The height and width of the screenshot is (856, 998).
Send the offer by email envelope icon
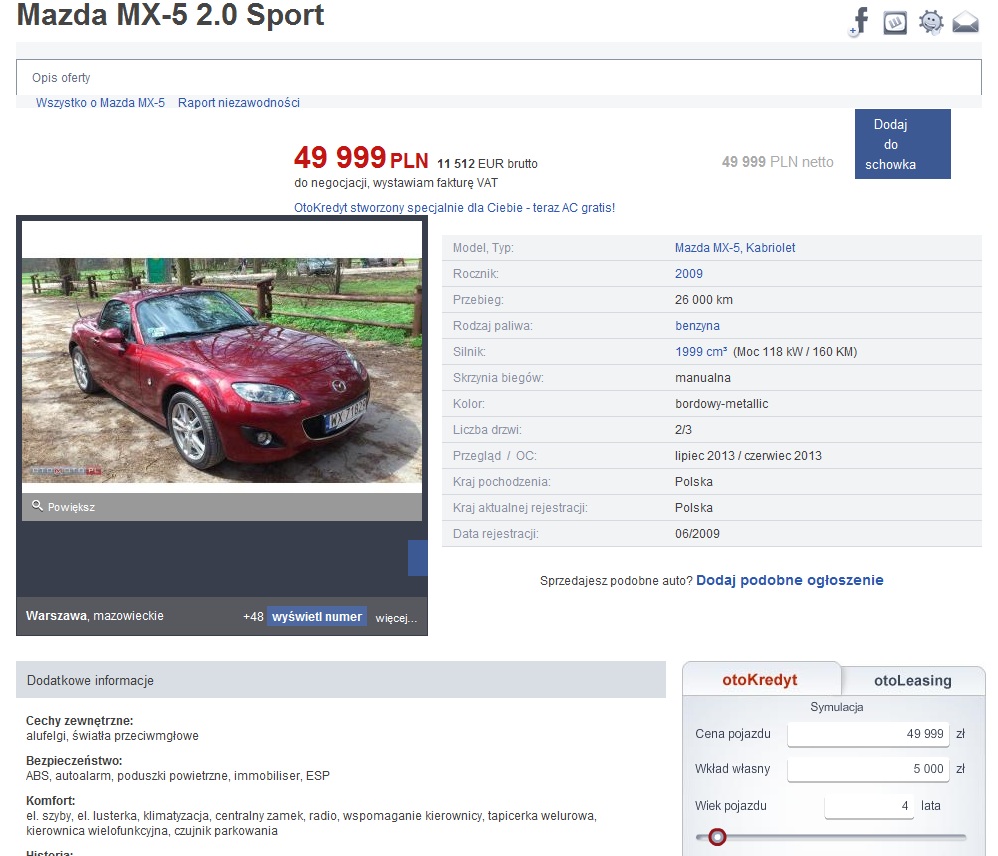coord(965,22)
